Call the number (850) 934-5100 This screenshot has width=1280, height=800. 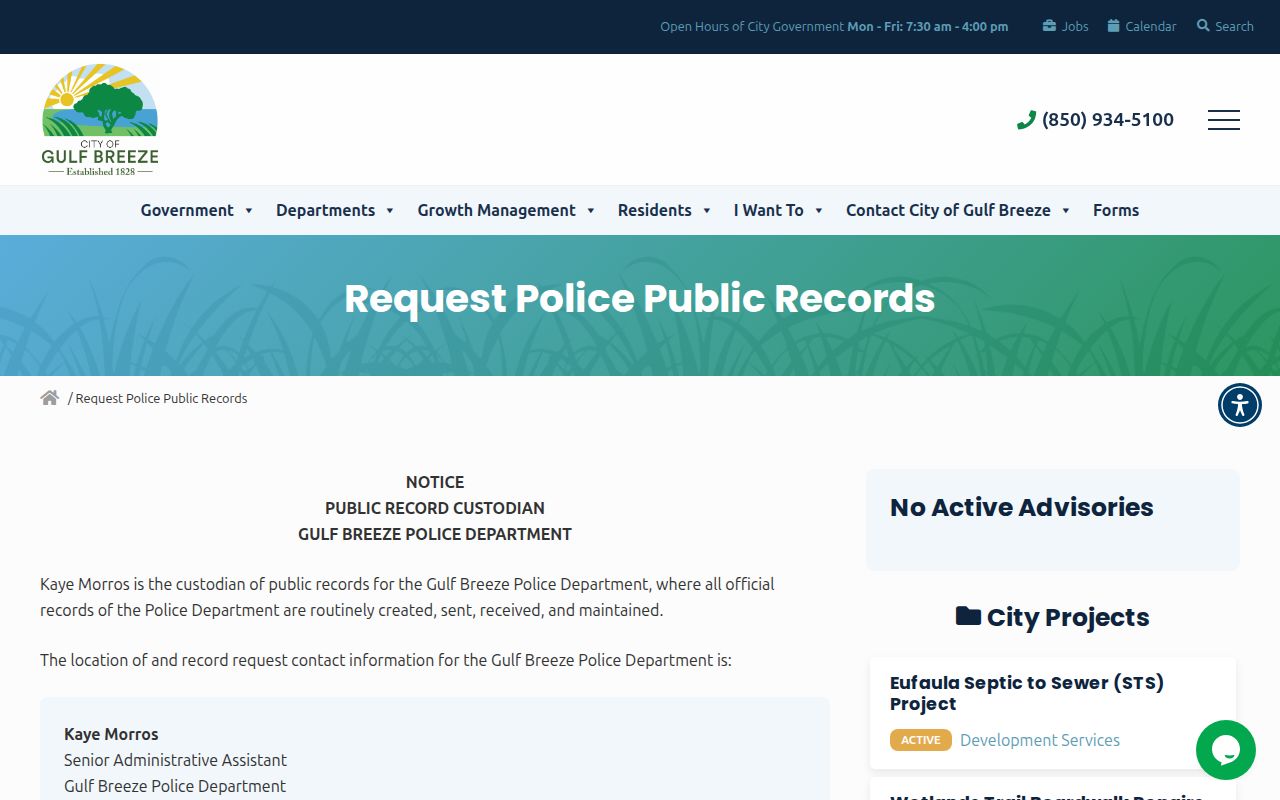tap(1108, 120)
